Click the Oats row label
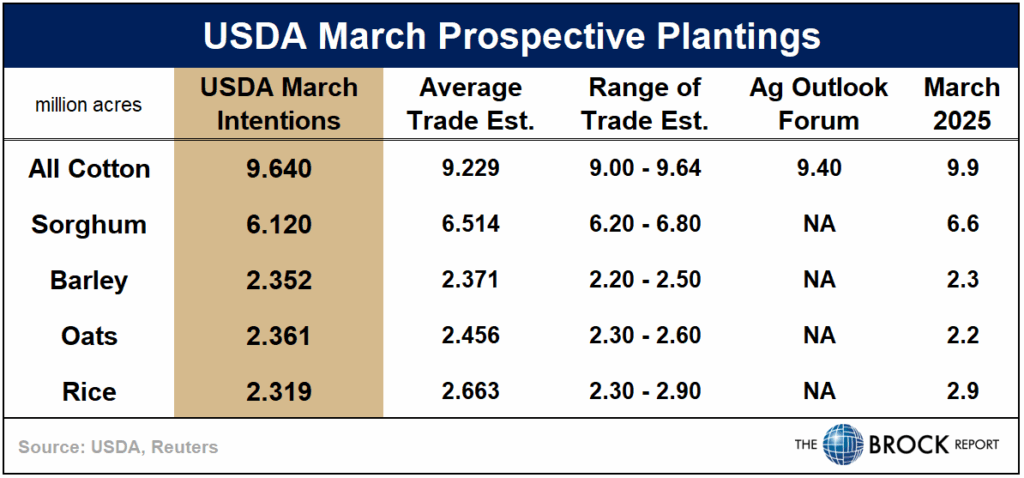 [89, 335]
